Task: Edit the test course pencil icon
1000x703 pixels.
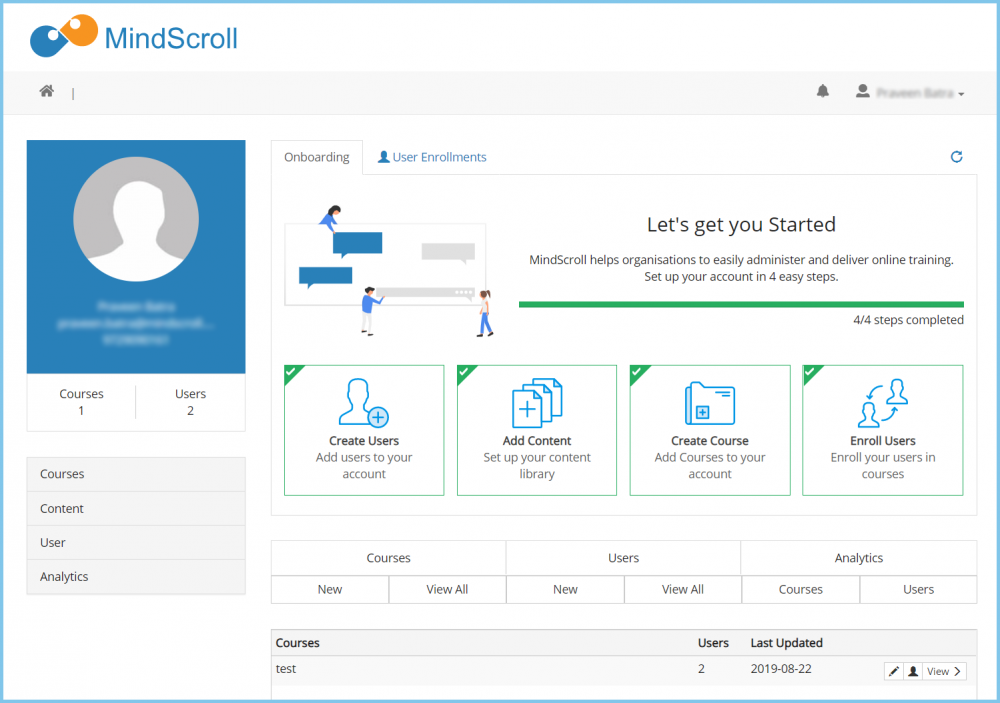Action: [x=893, y=671]
